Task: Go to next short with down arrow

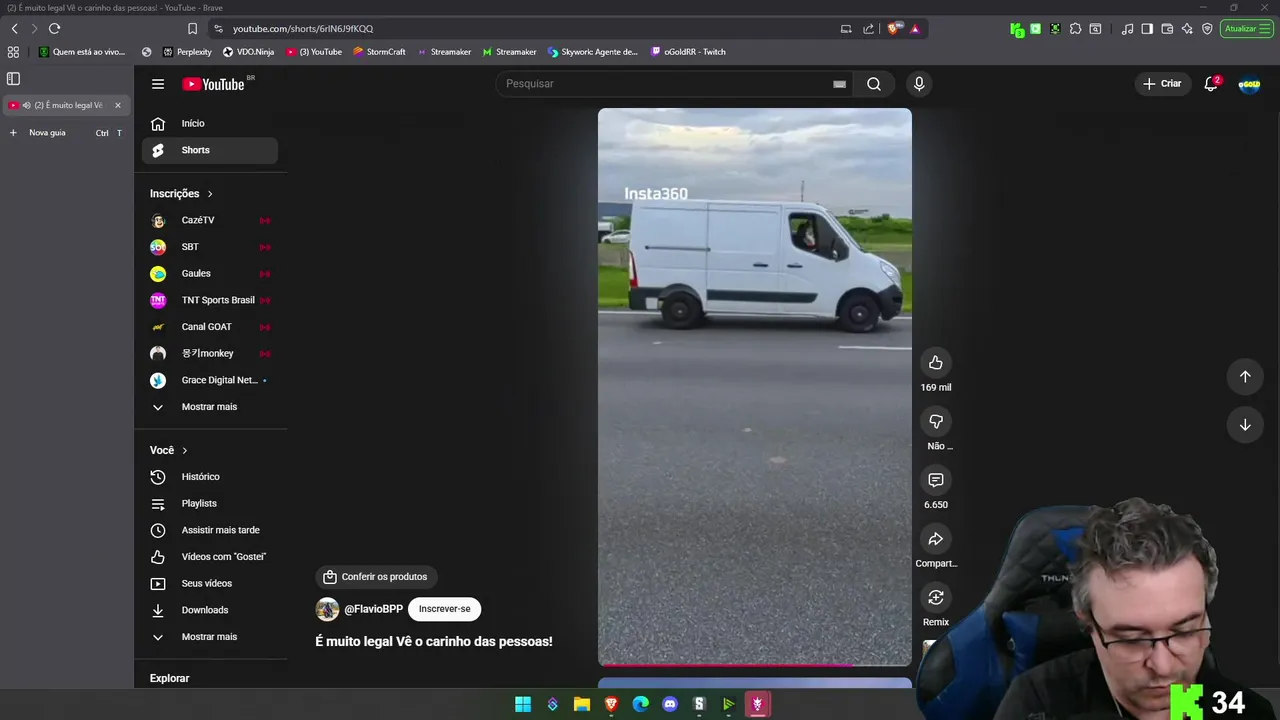Action: pyautogui.click(x=1245, y=425)
